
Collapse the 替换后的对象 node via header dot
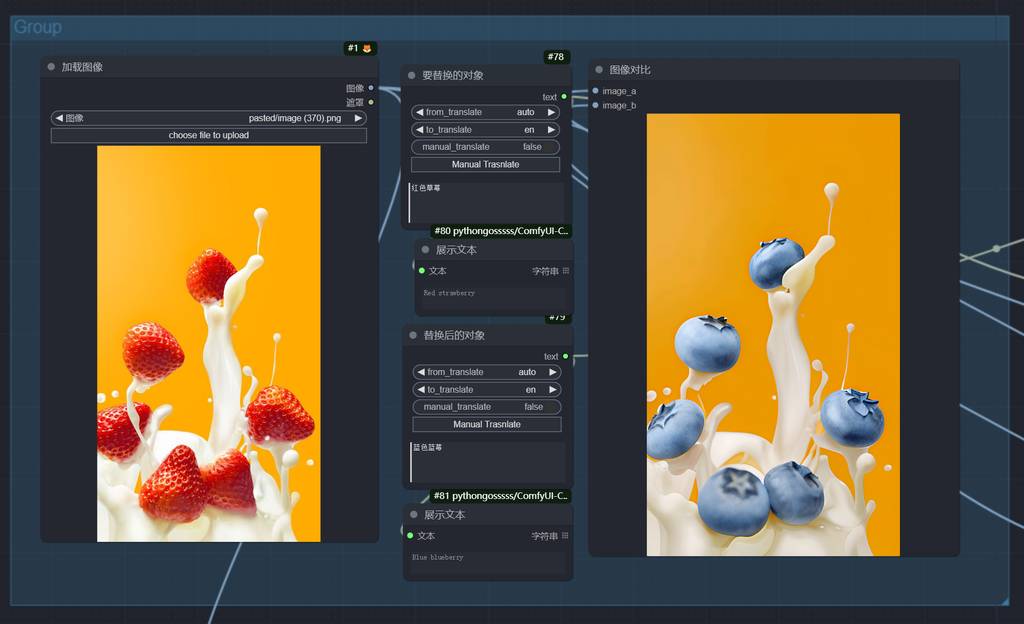(412, 335)
